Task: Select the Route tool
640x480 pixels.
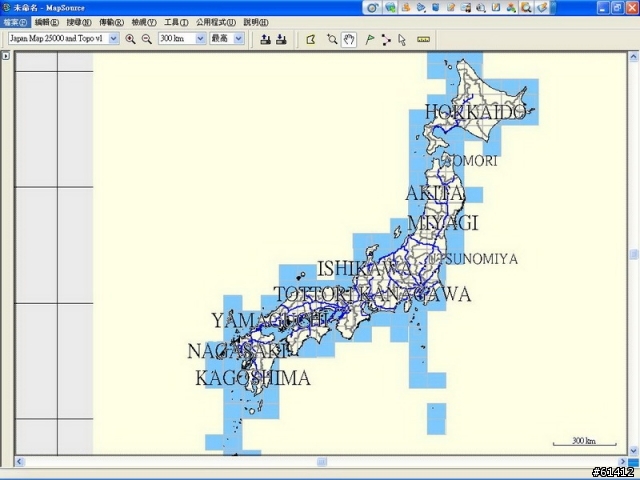Action: 386,40
